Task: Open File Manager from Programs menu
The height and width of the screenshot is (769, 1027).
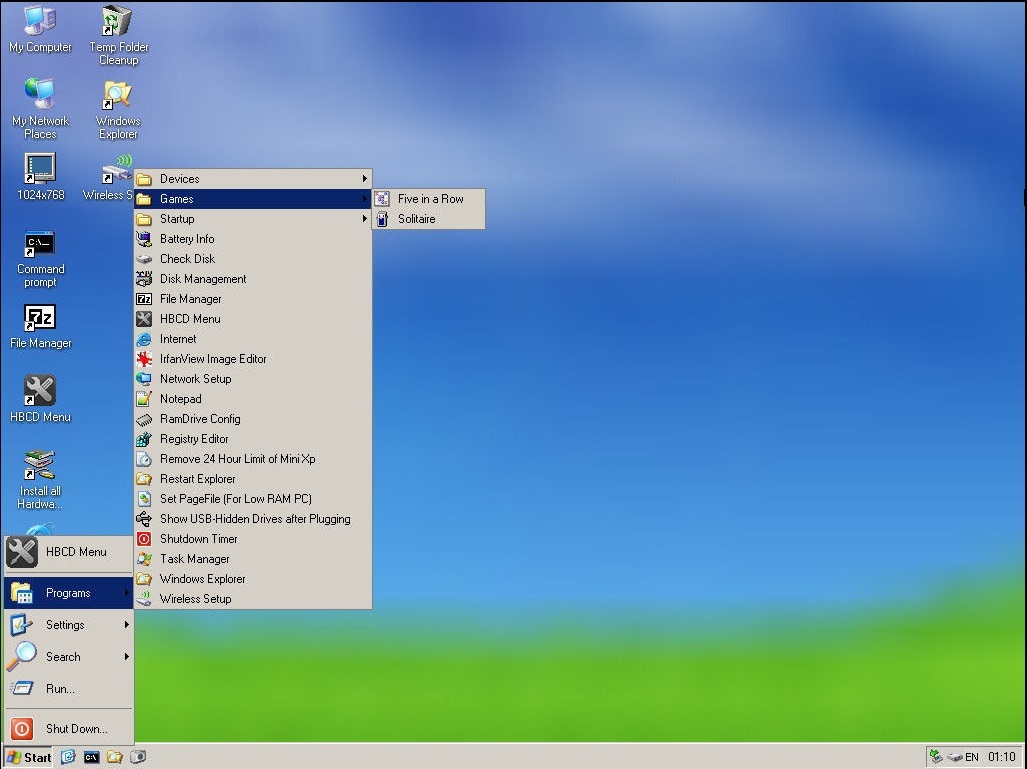Action: (x=253, y=299)
